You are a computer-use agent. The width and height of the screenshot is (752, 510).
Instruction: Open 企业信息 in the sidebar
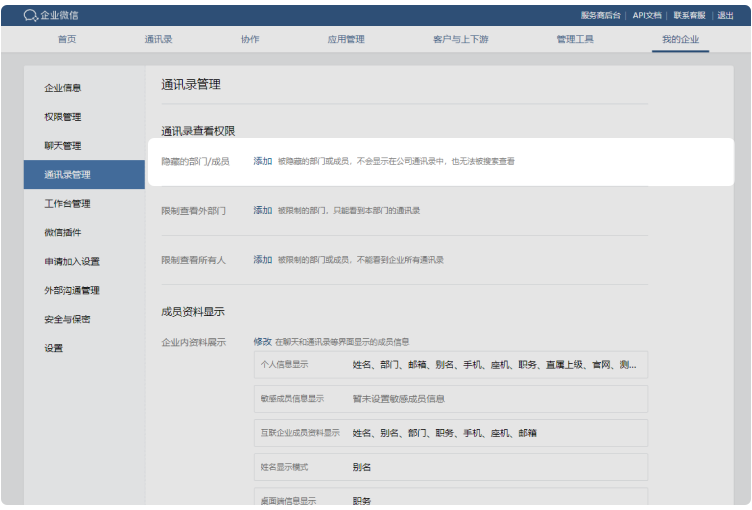(x=63, y=88)
